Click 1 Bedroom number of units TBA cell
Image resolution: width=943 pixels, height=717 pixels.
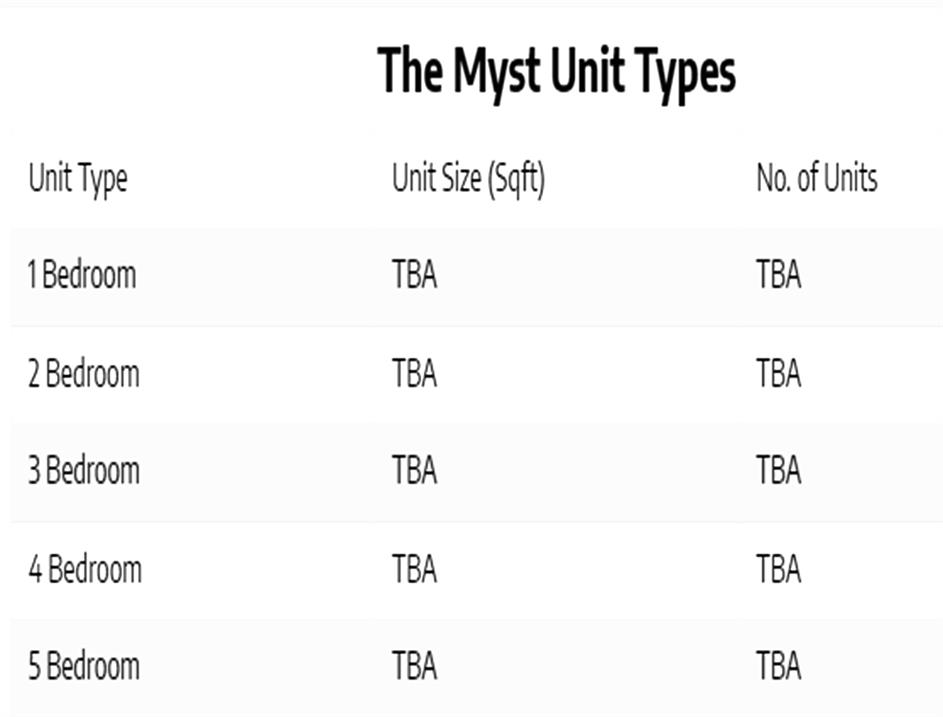click(778, 274)
